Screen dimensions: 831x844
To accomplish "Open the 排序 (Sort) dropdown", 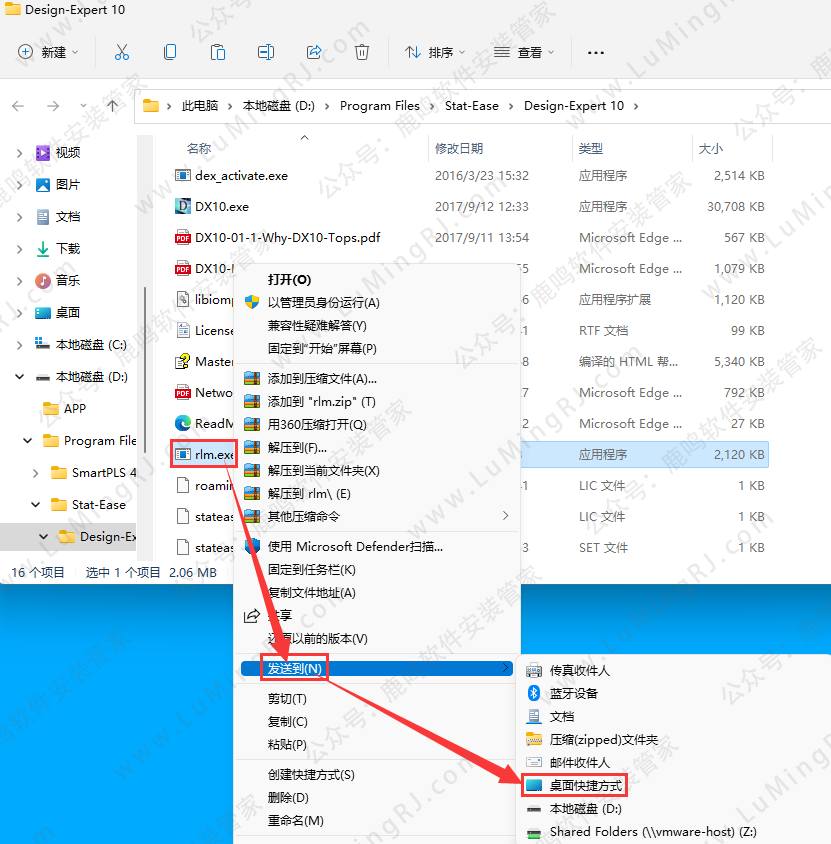I will click(432, 52).
